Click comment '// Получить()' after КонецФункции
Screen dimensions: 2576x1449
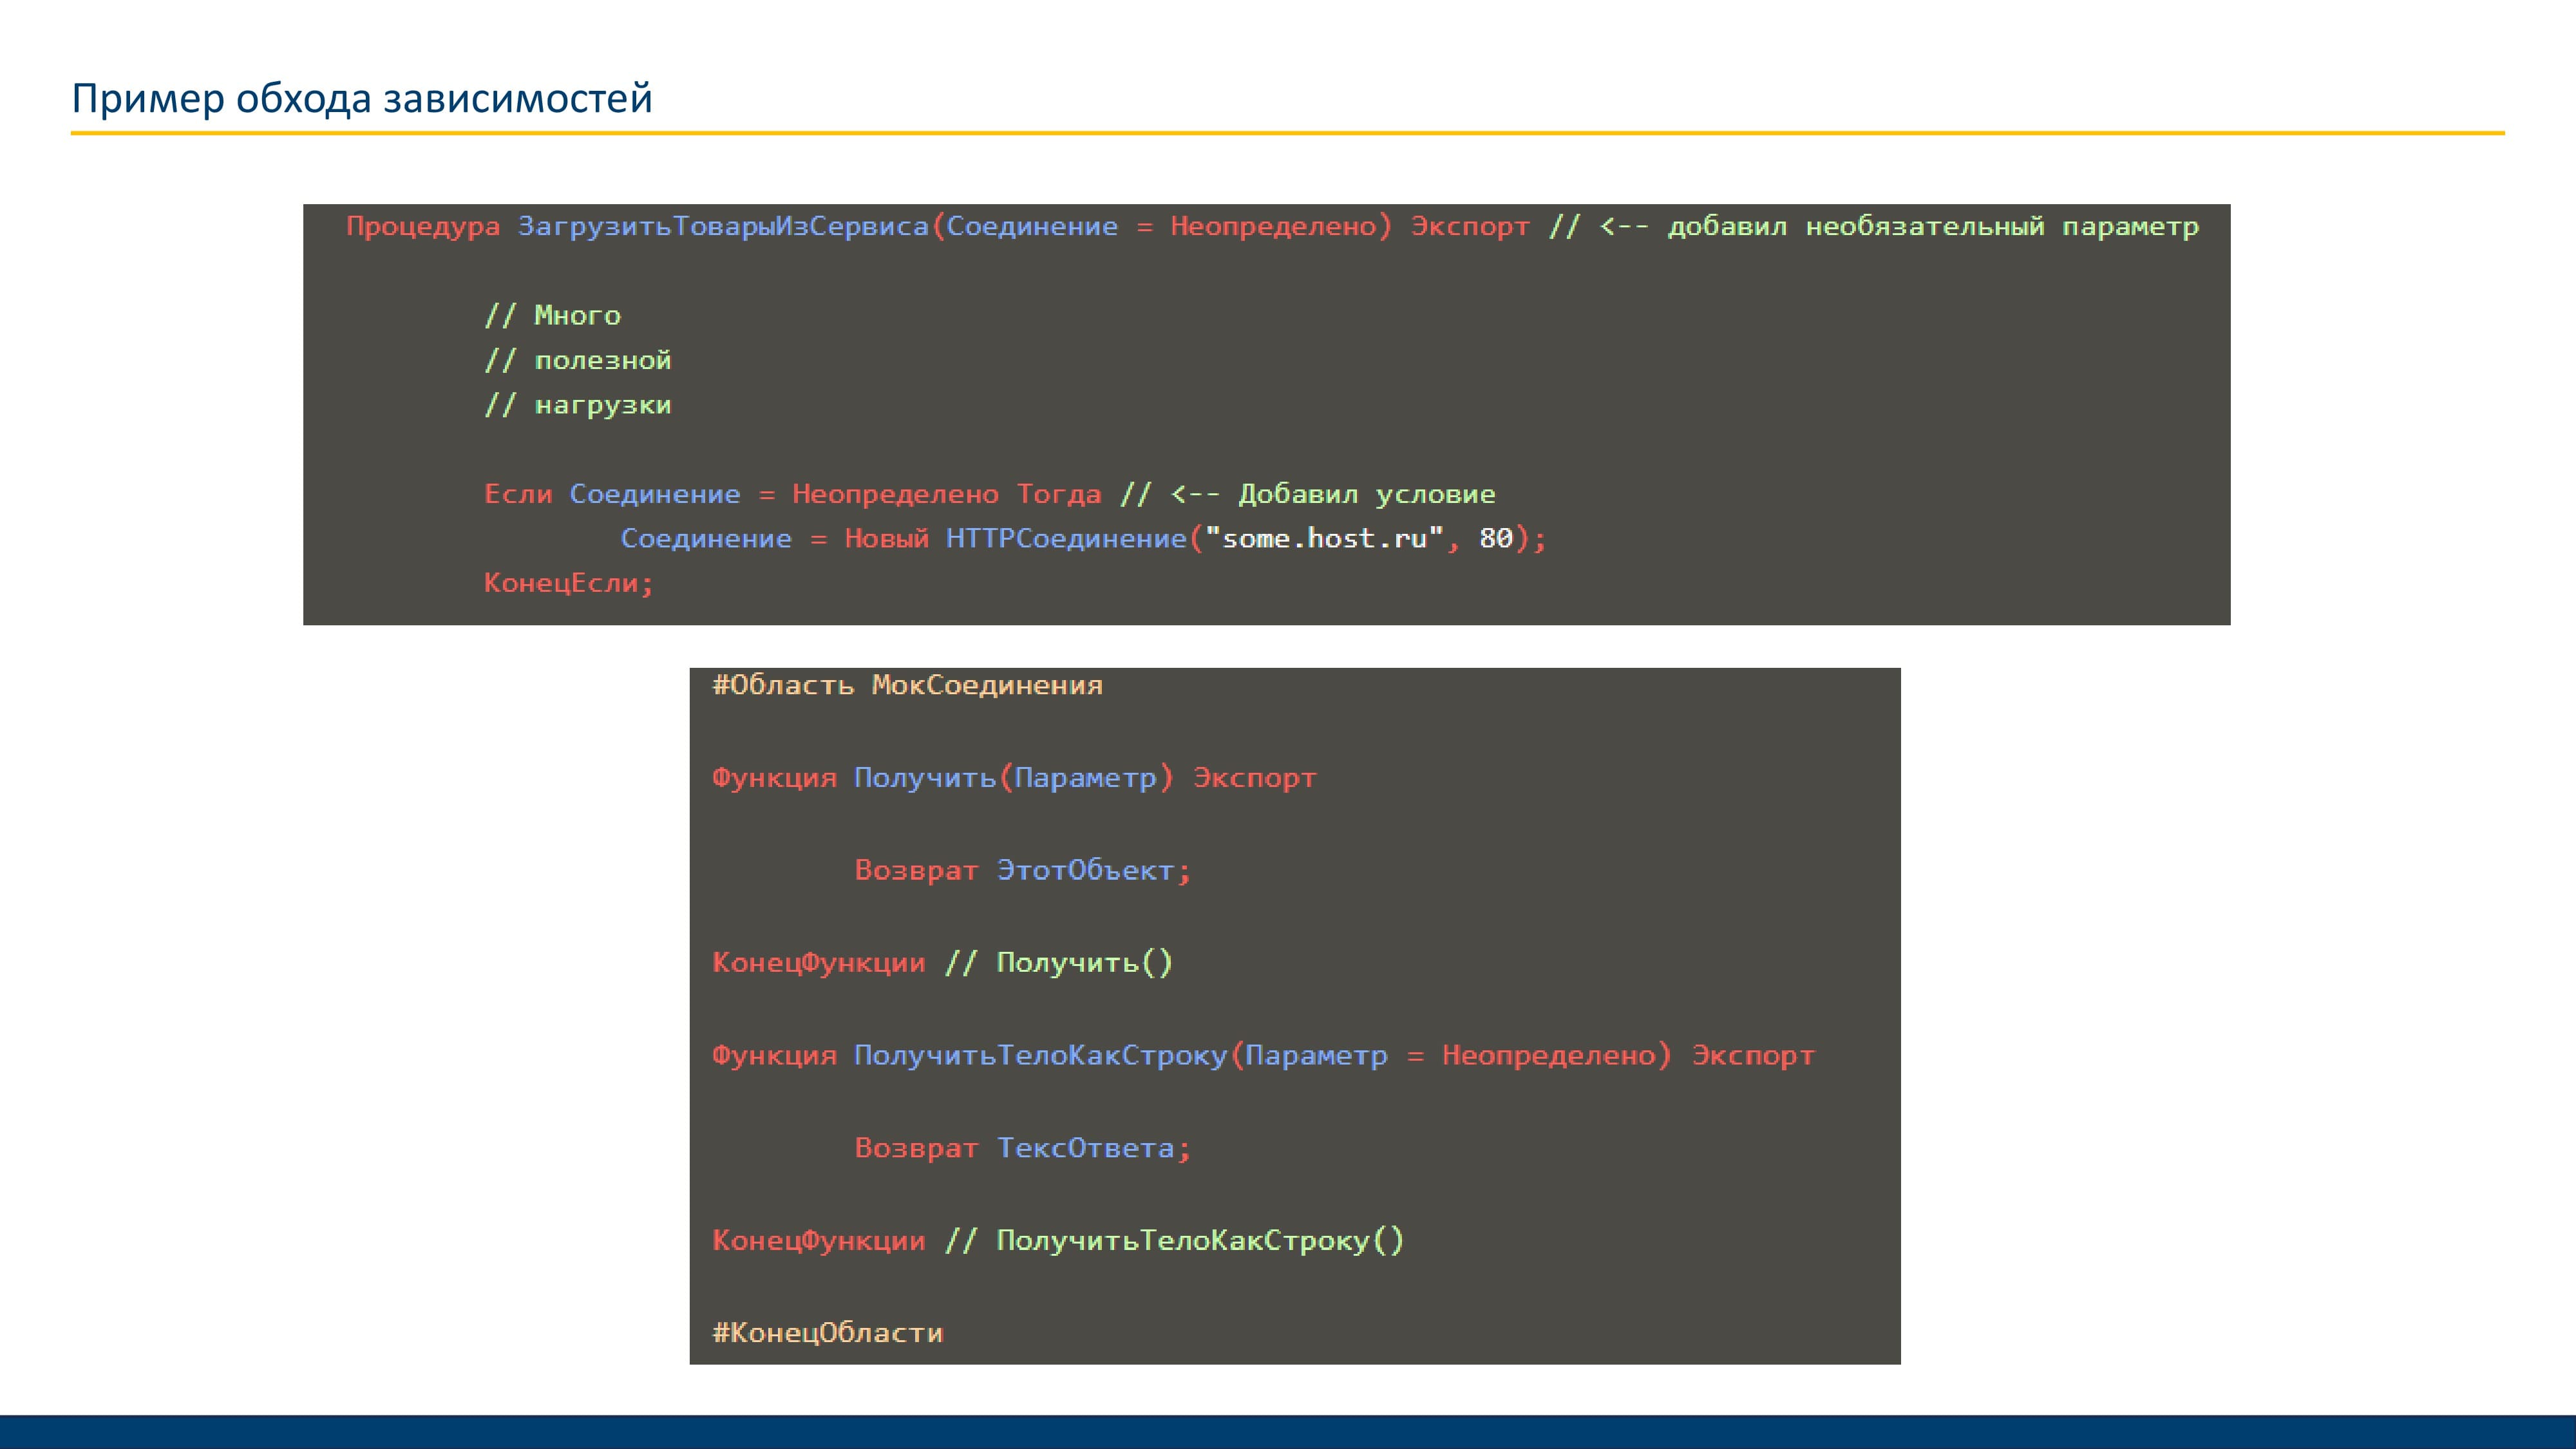pos(1058,963)
